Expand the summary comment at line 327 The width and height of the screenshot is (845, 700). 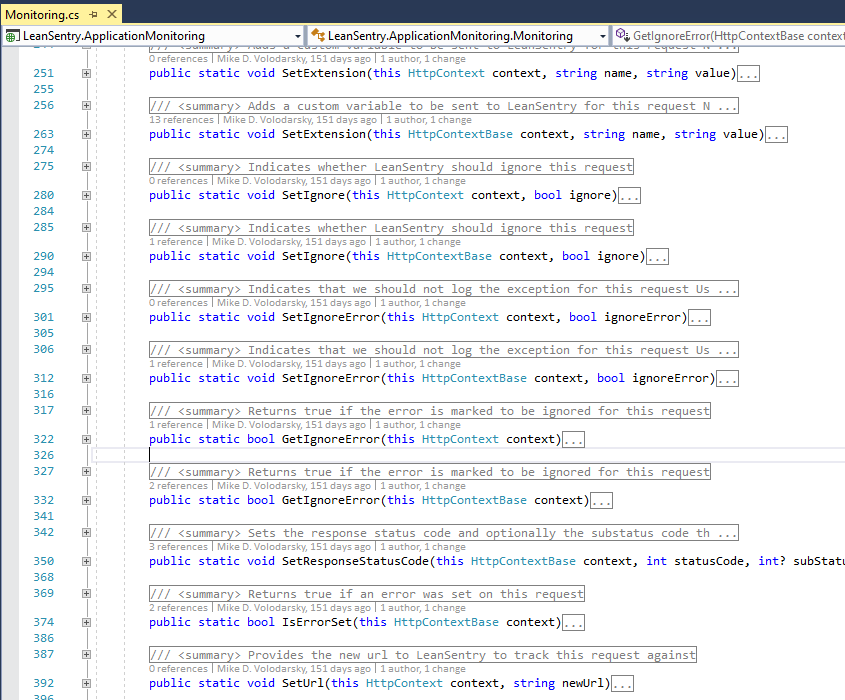pos(86,472)
